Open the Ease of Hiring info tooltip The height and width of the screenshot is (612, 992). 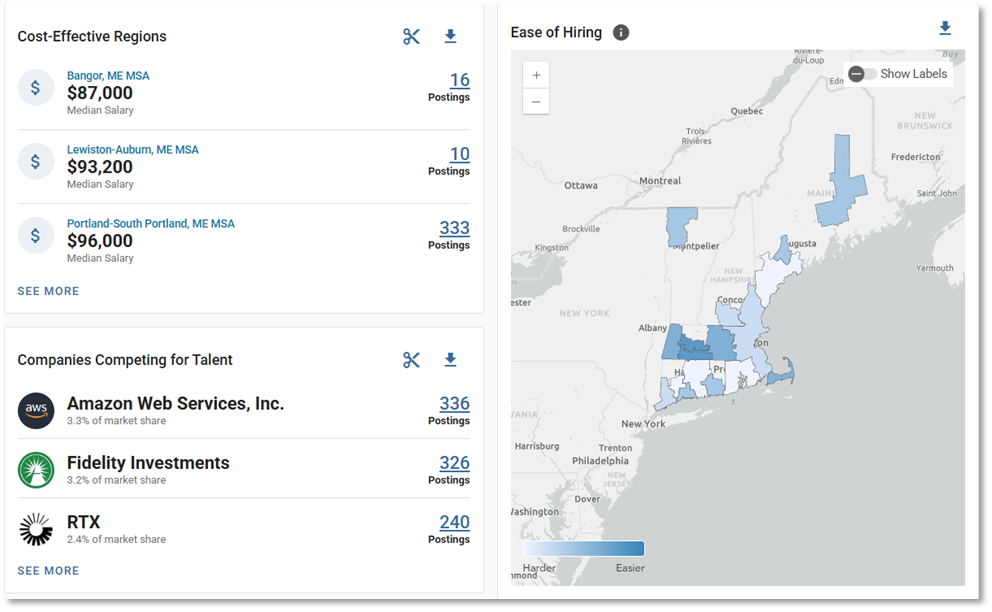pyautogui.click(x=620, y=32)
